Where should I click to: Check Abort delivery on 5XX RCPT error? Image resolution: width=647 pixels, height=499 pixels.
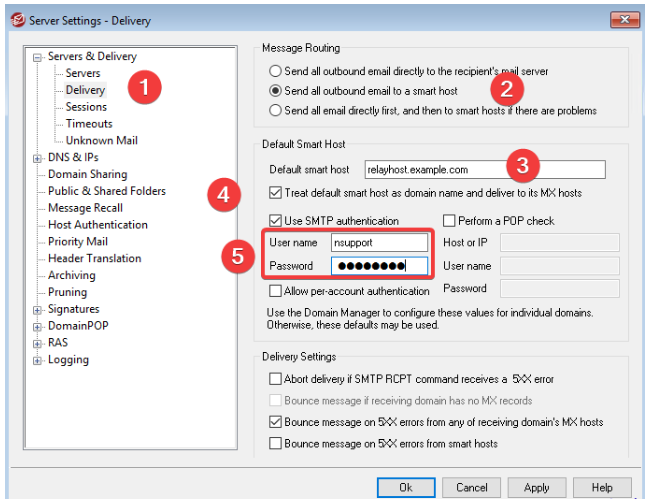275,379
